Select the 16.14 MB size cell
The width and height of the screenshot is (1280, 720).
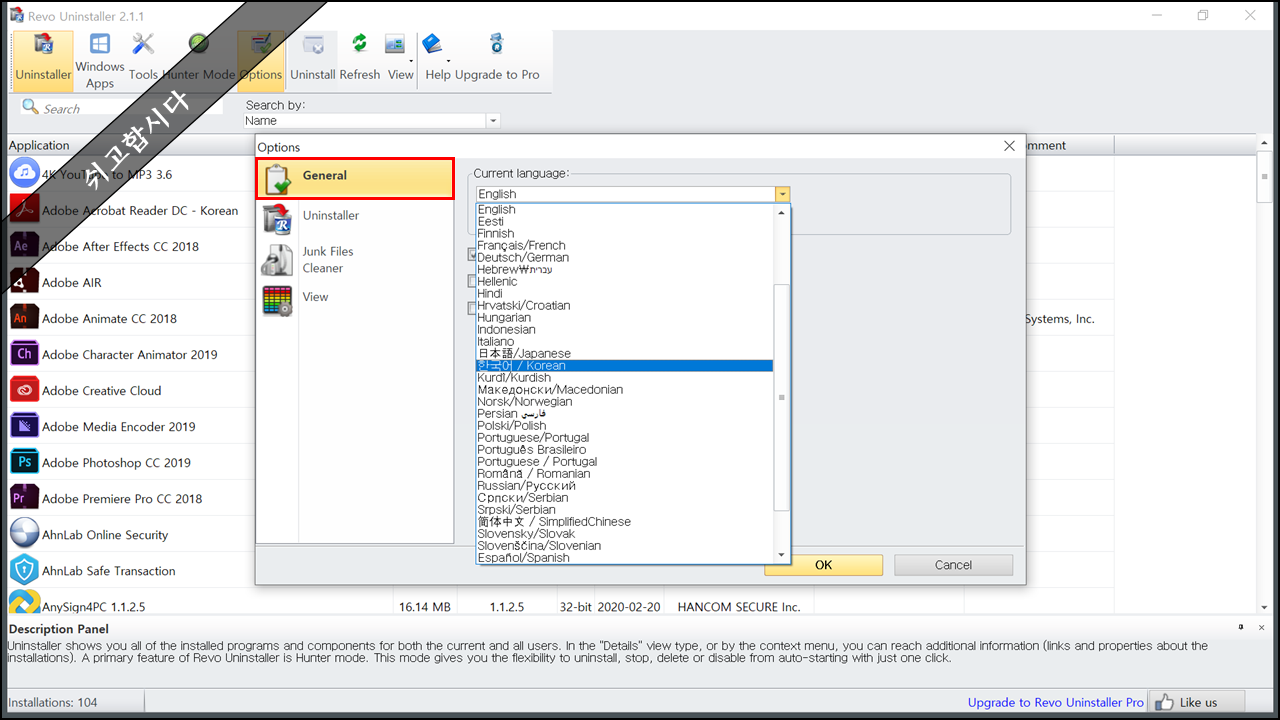[x=424, y=607]
